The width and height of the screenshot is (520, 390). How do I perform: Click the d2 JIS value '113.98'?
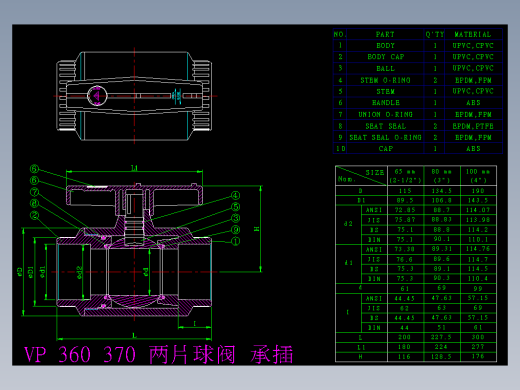pos(478,220)
